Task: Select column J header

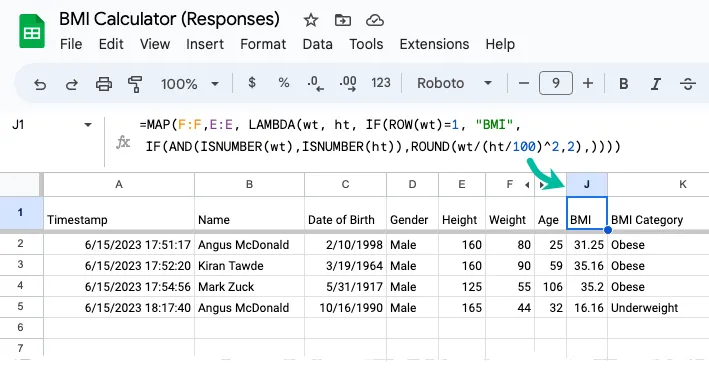Action: coord(587,185)
